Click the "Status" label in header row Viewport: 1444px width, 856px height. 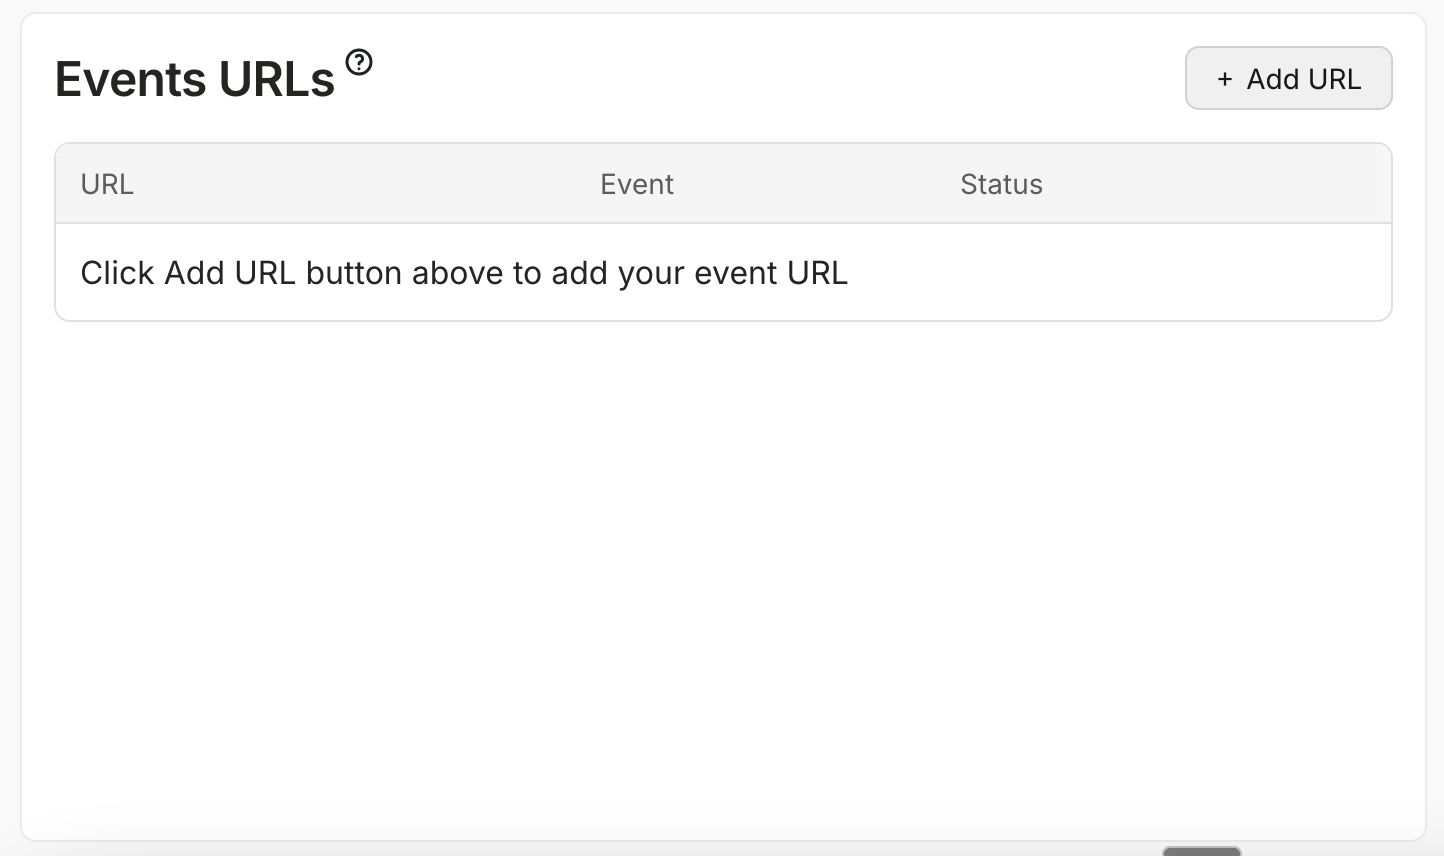tap(1001, 184)
